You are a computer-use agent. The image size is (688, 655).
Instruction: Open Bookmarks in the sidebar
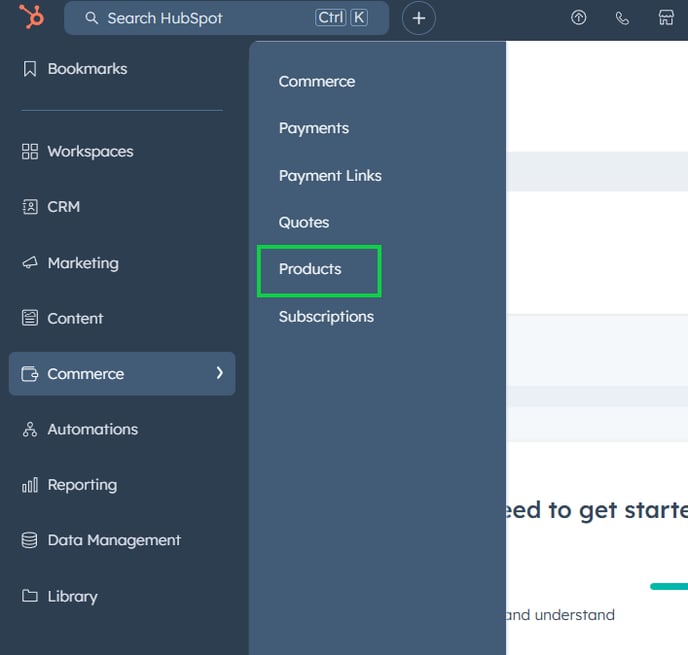pos(87,69)
